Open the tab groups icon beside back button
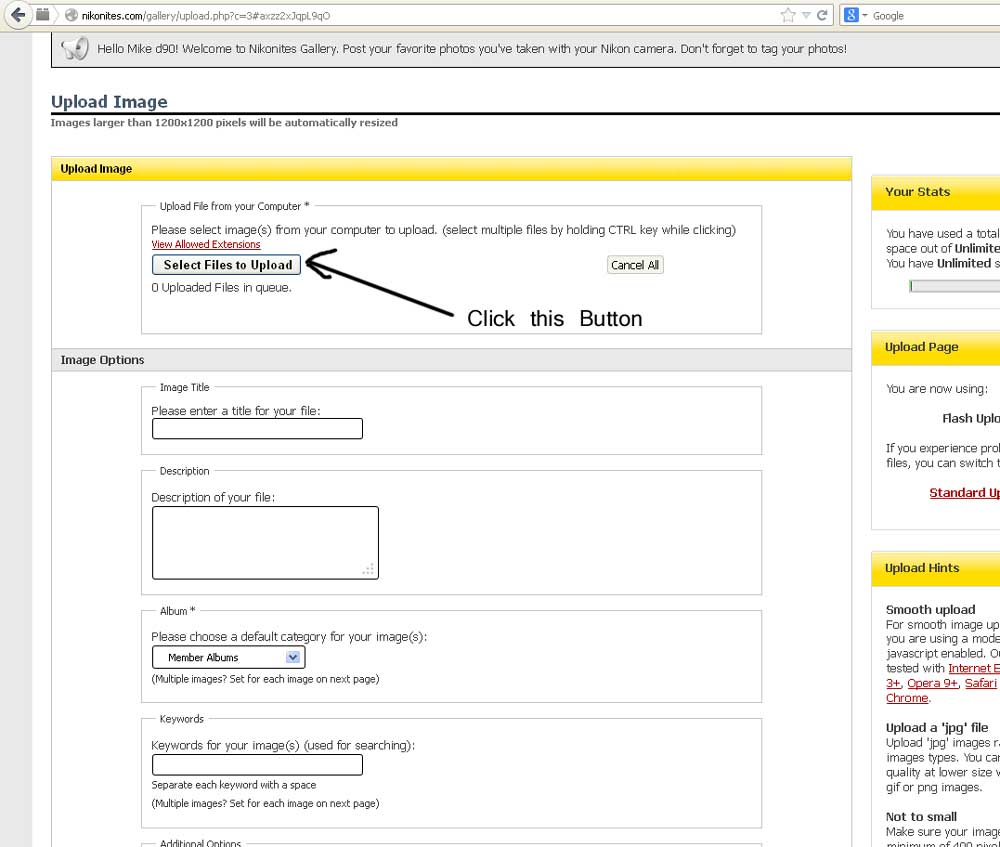 (x=42, y=15)
